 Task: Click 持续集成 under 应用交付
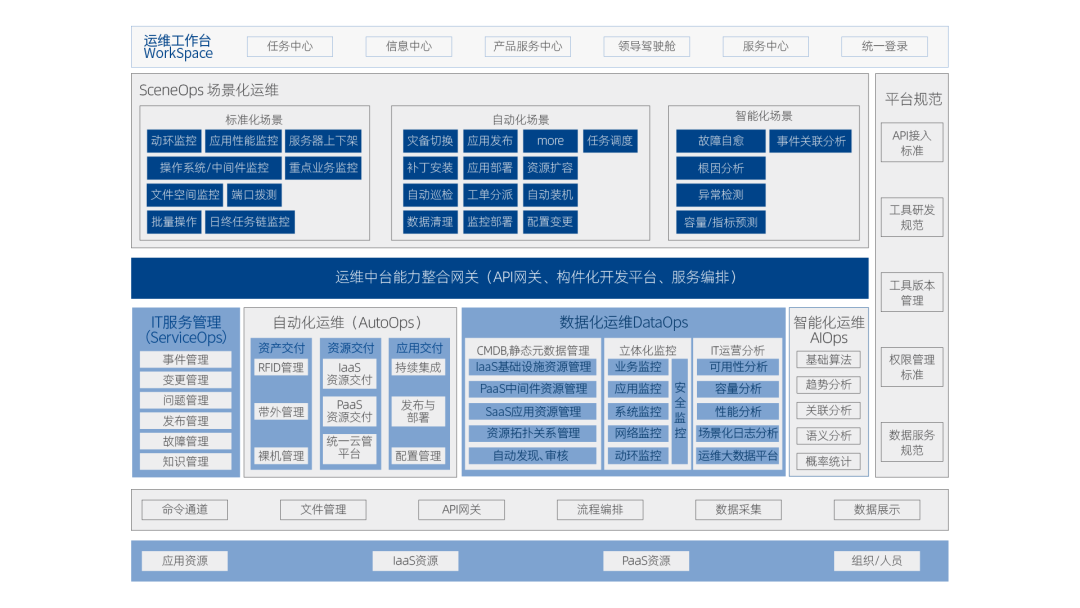coord(418,368)
